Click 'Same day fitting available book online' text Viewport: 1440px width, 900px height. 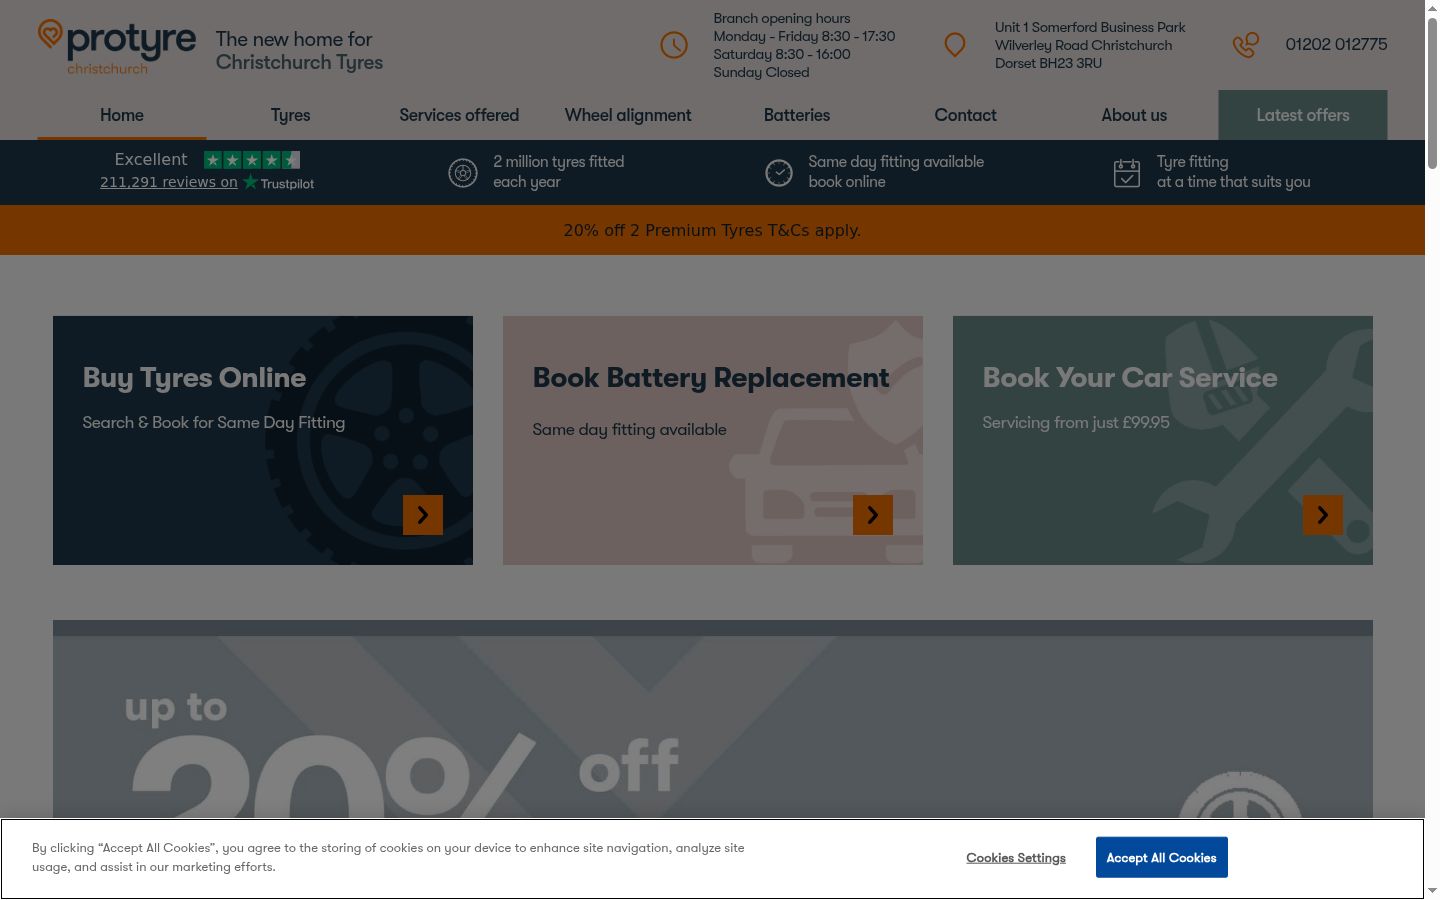tap(896, 172)
